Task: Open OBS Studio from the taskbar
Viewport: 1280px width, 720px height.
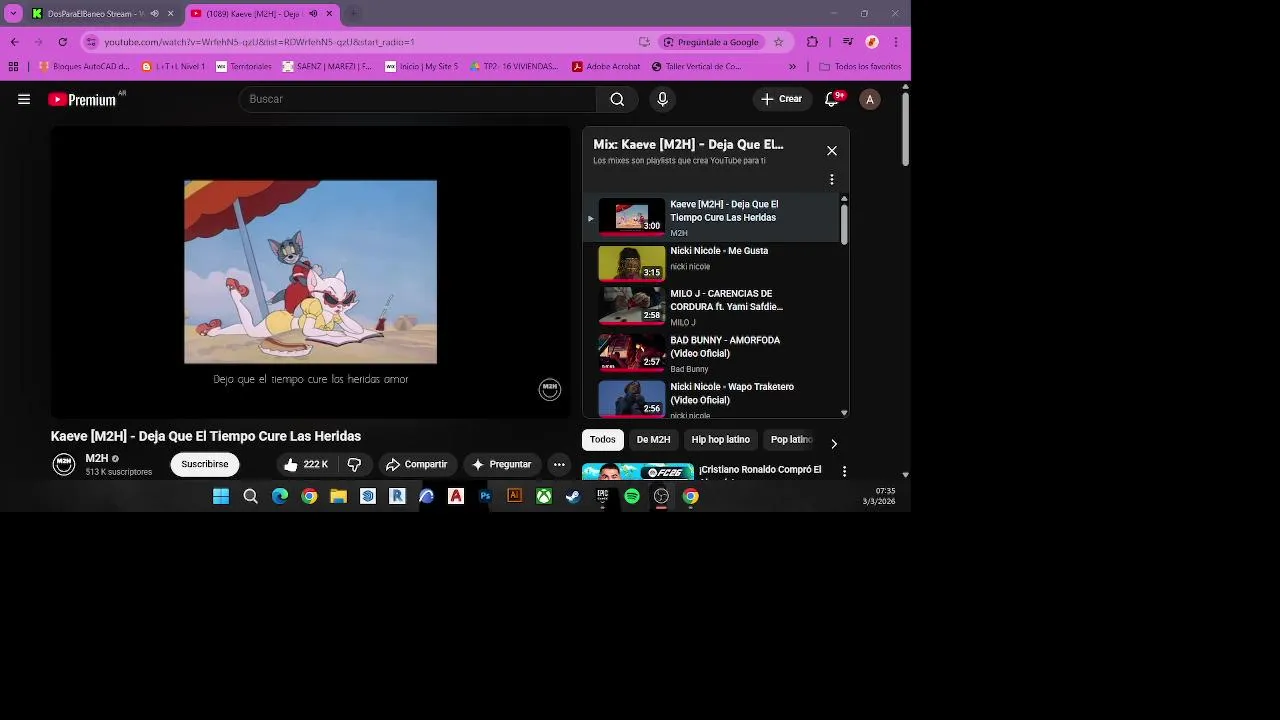Action: click(661, 496)
